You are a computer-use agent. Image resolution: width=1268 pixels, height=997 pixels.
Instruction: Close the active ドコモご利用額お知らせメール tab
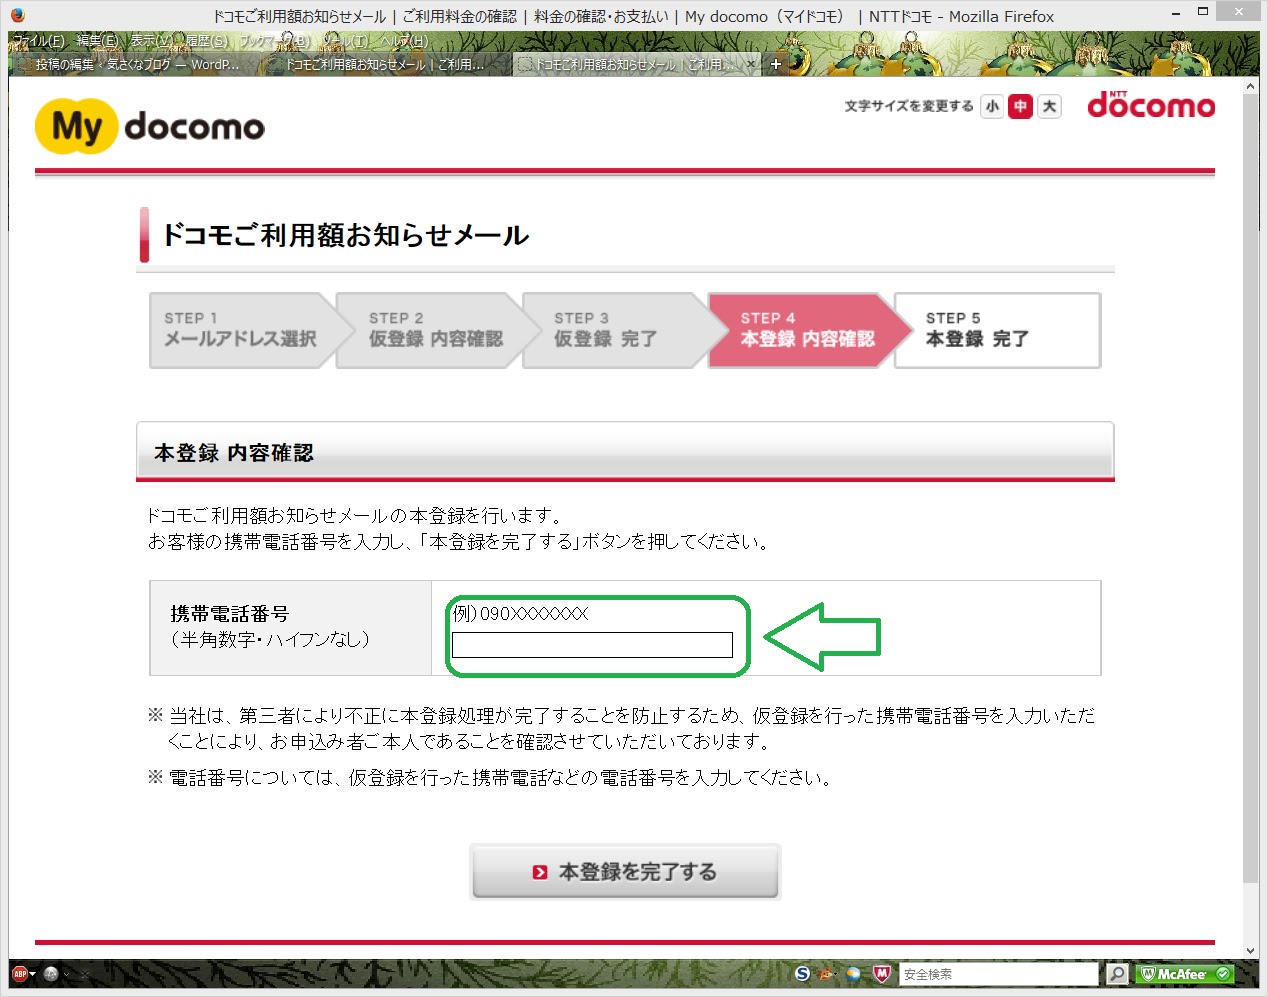point(751,64)
